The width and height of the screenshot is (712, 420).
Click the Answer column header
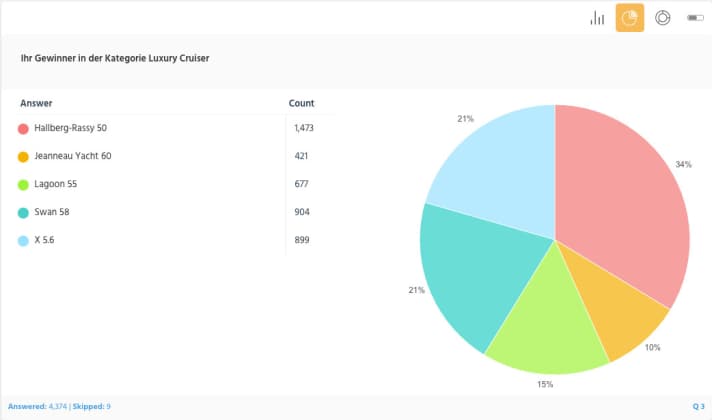(36, 103)
